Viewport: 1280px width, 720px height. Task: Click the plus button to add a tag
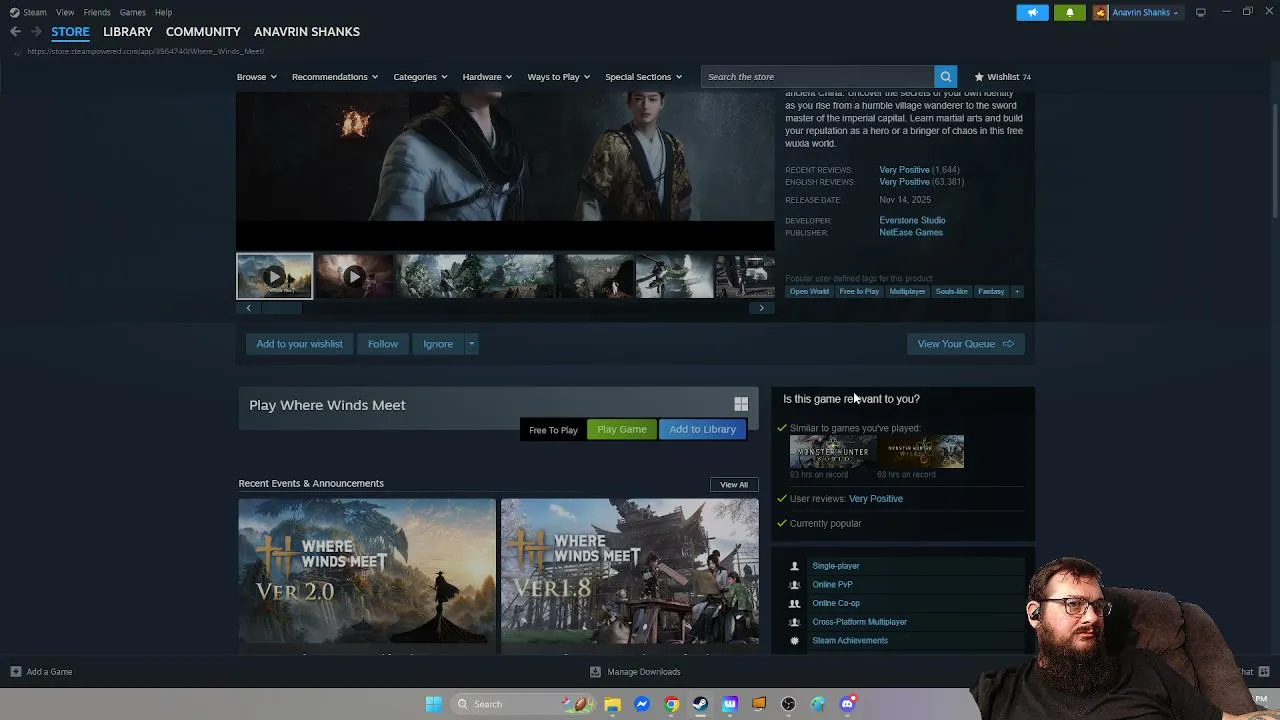(1017, 291)
